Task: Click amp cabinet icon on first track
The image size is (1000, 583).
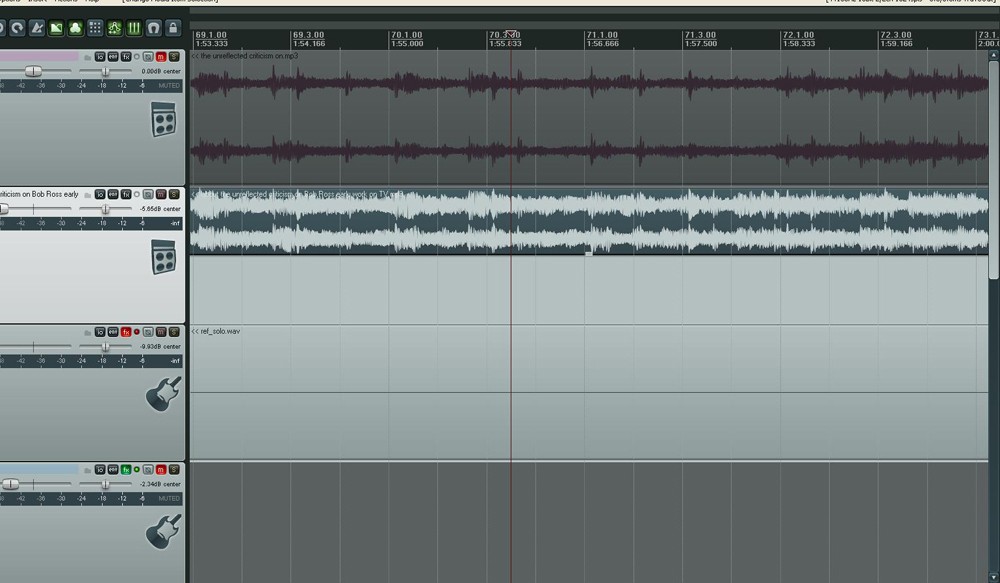Action: [x=163, y=119]
